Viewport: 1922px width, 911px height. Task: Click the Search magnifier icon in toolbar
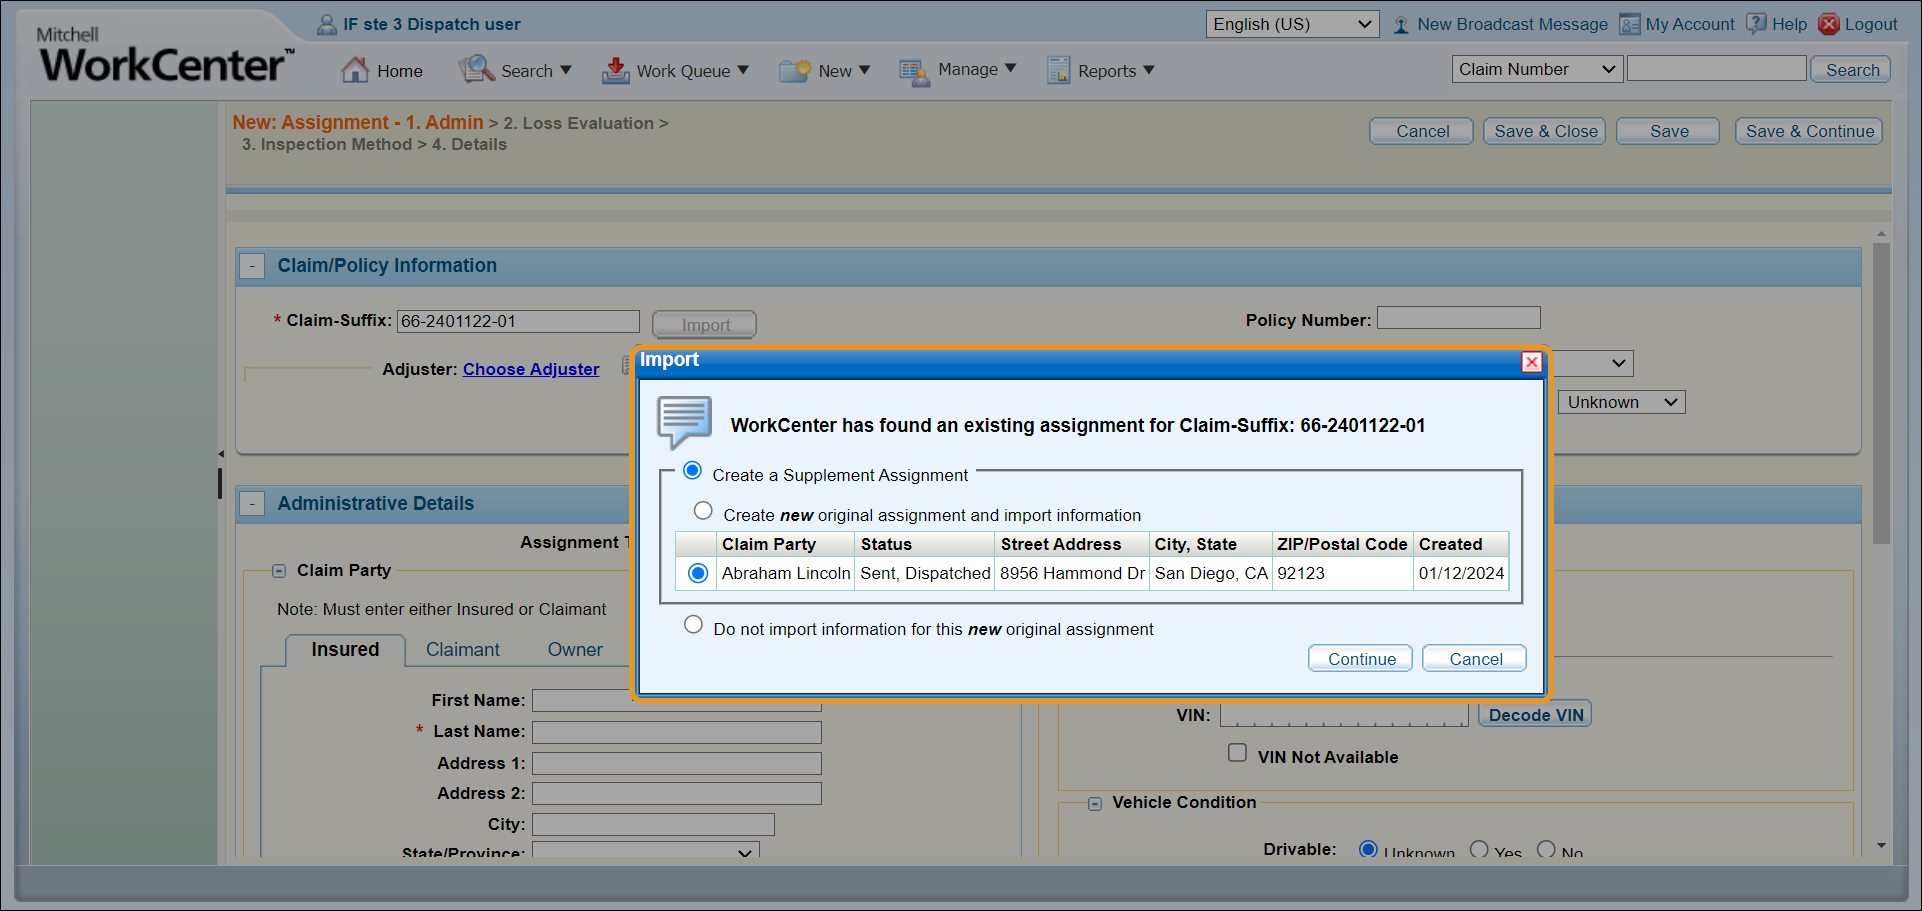pos(477,70)
